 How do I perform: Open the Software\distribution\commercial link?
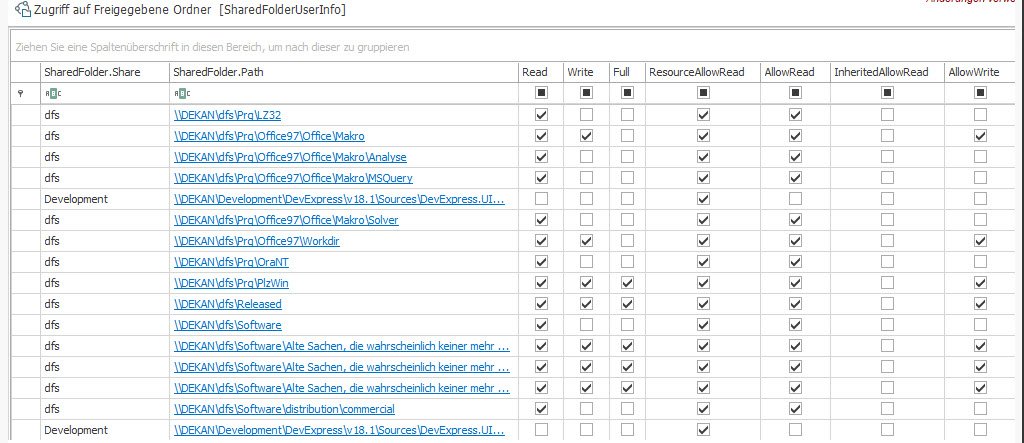pyautogui.click(x=284, y=409)
